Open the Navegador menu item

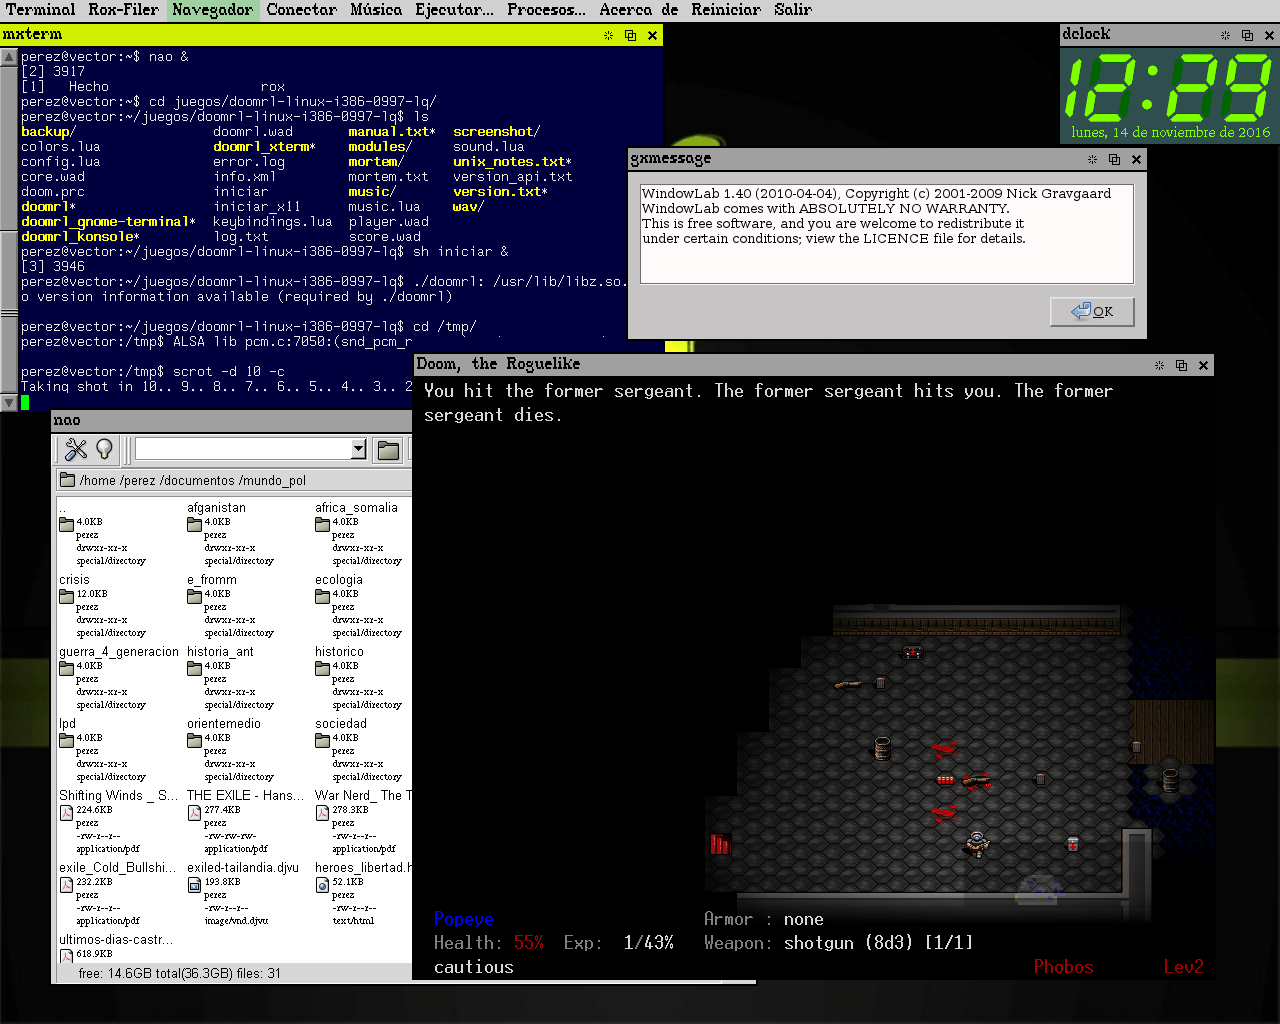(x=213, y=10)
